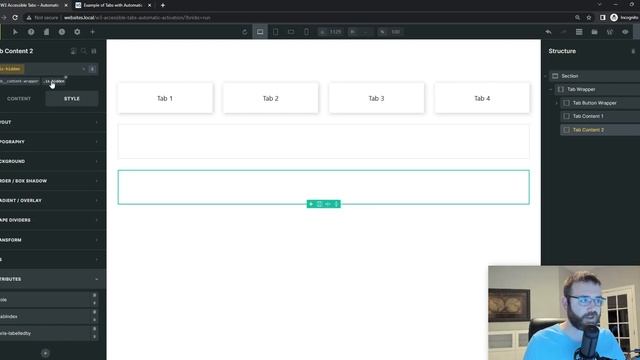Click the Tab 3 button on the canvas

click(x=376, y=98)
